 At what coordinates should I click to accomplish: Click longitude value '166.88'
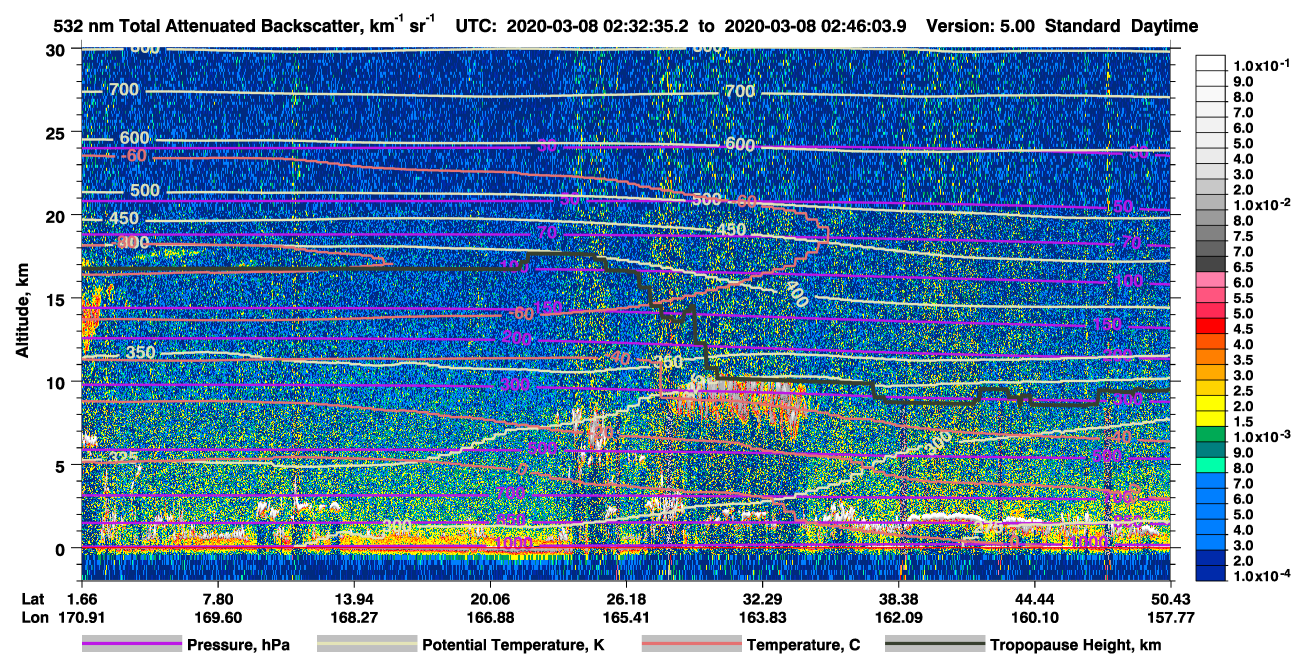490,617
